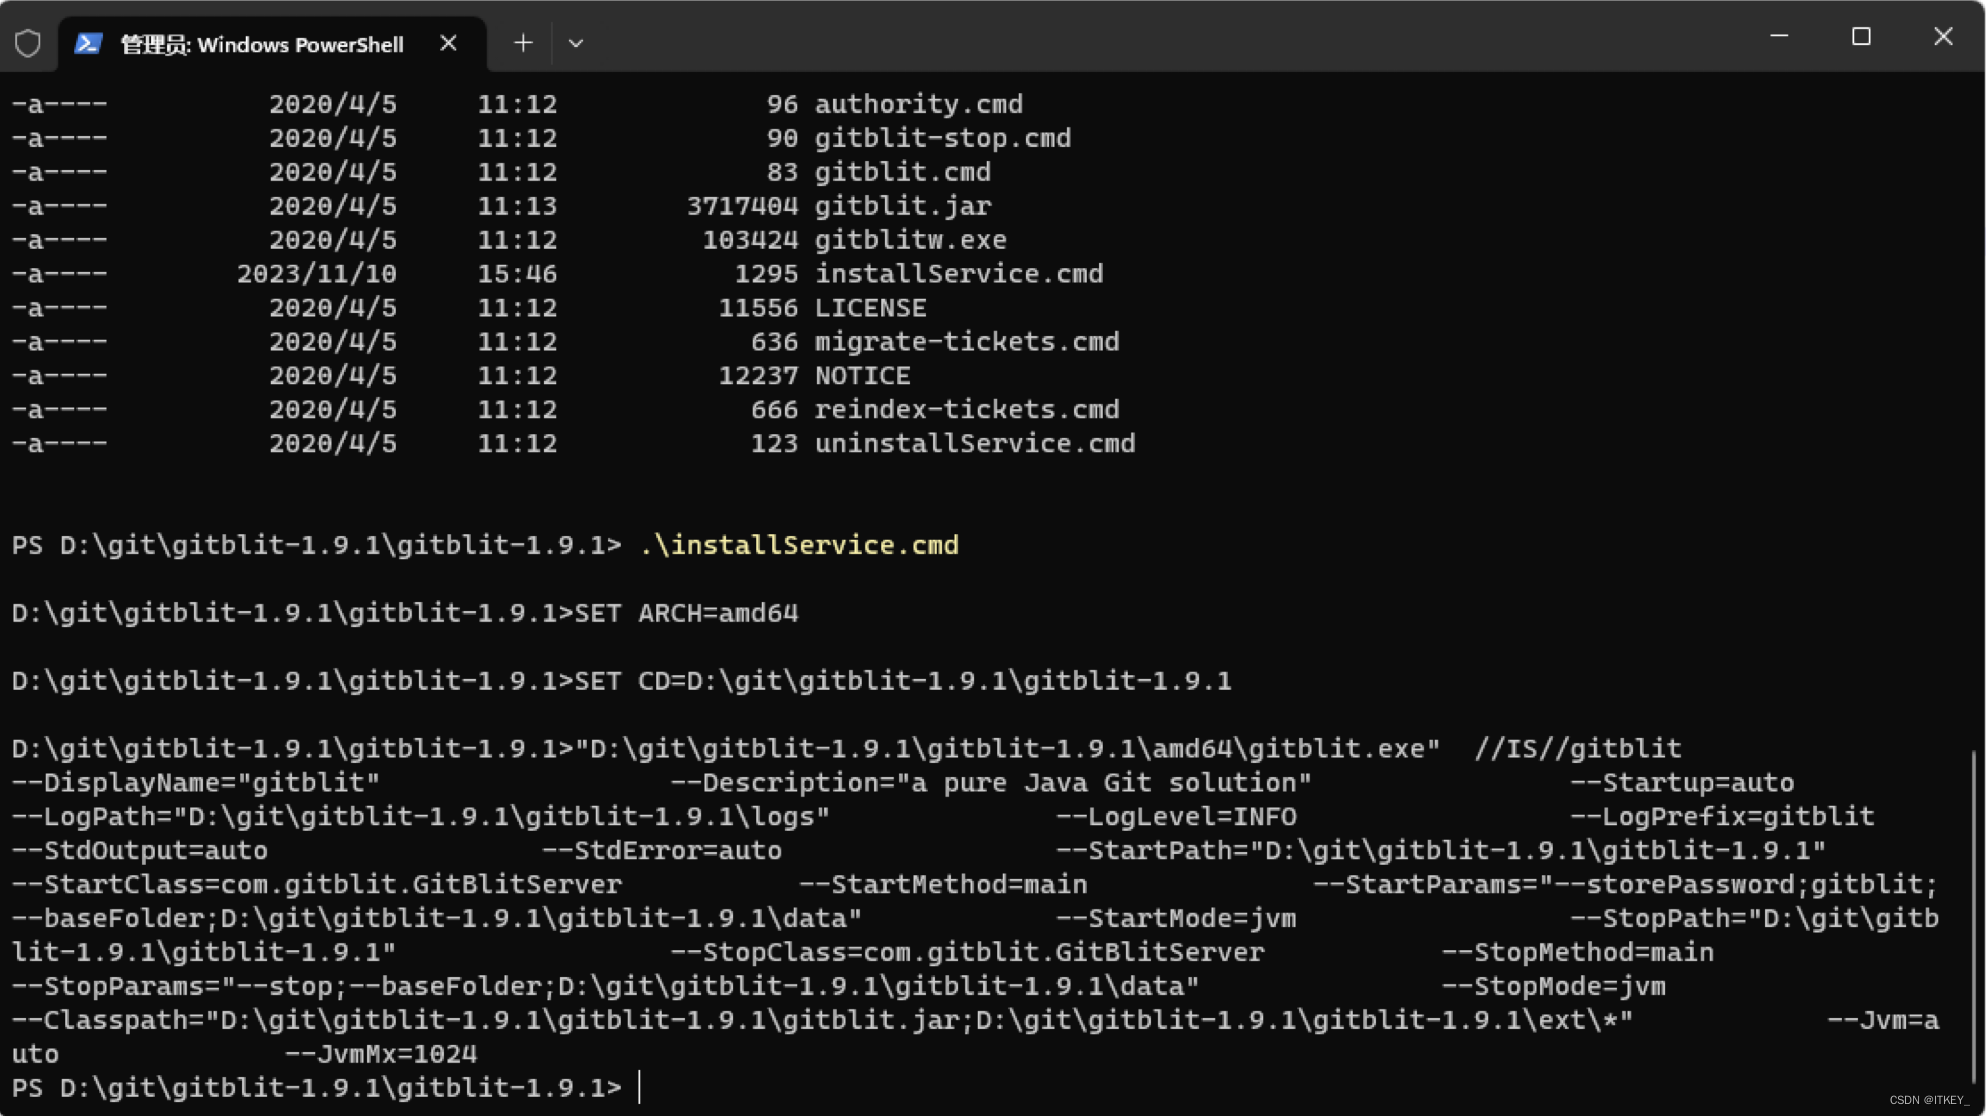
Task: Click the file size 103424
Action: [750, 240]
